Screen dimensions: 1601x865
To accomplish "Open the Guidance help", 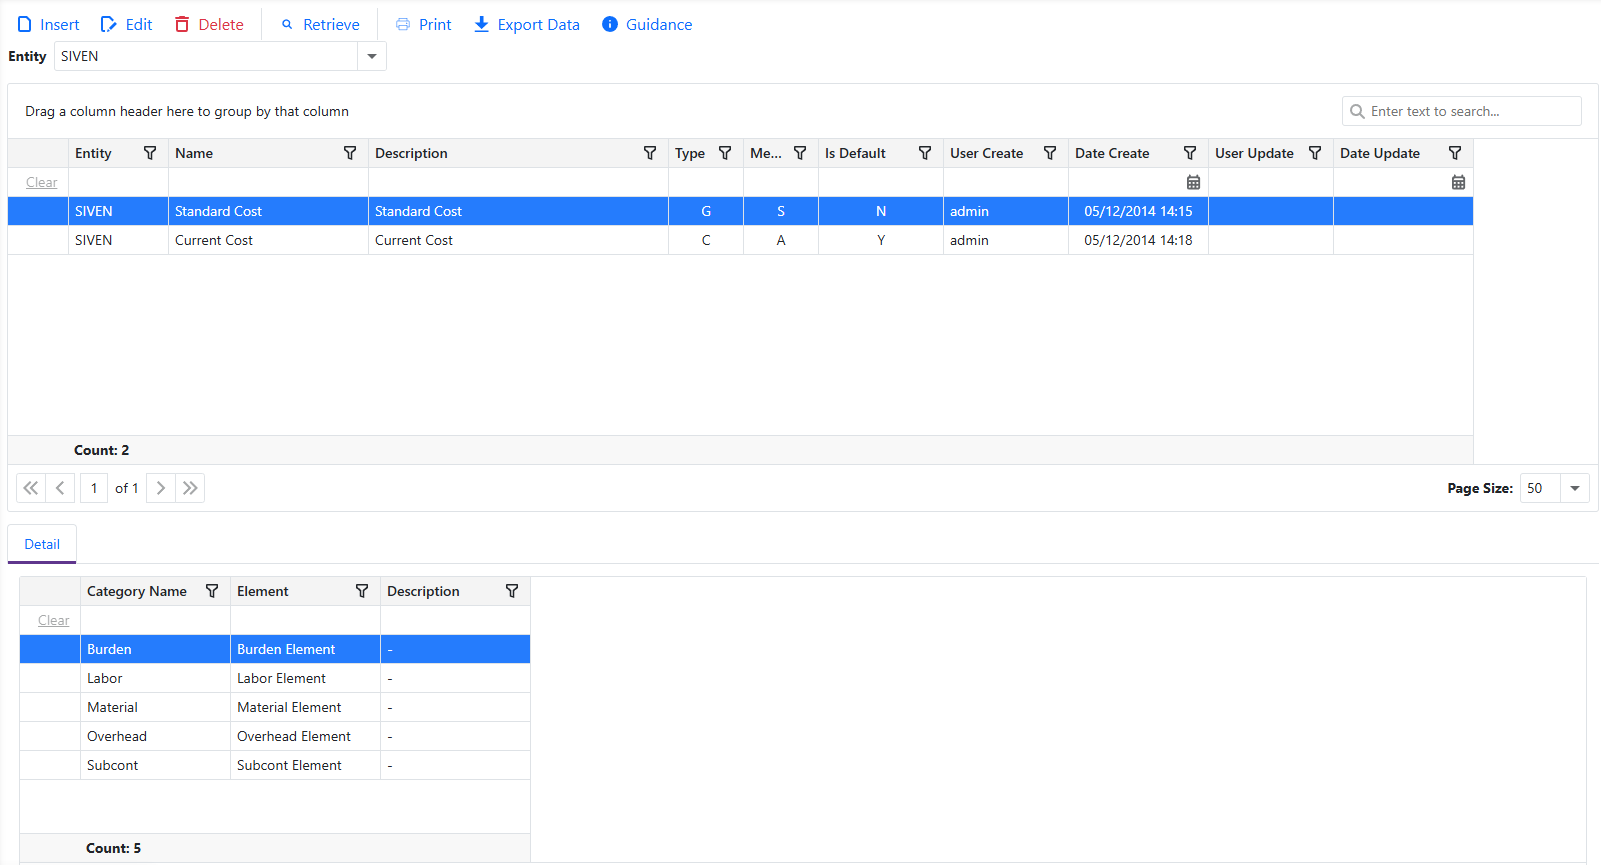I will coord(647,24).
